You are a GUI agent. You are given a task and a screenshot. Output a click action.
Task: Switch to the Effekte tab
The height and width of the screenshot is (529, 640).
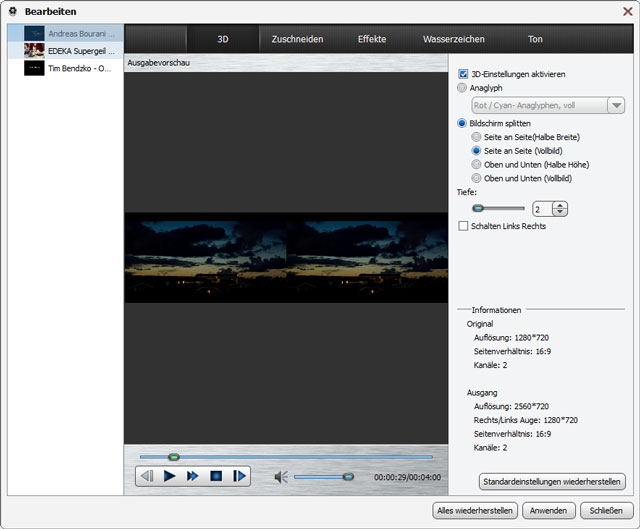(372, 39)
